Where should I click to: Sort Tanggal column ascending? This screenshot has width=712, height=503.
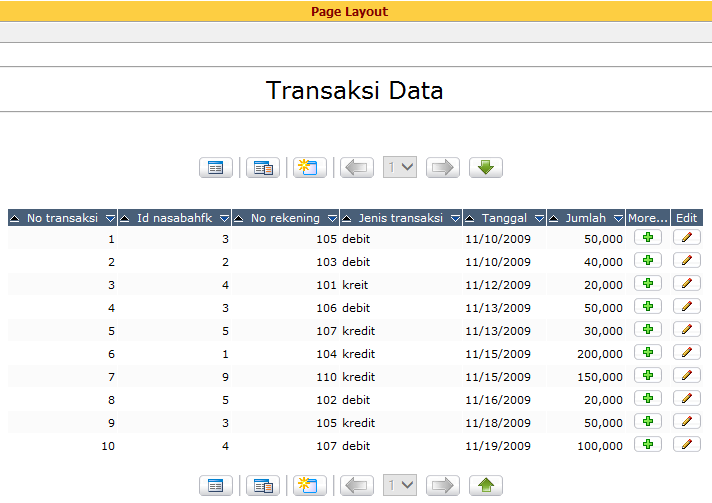point(470,218)
